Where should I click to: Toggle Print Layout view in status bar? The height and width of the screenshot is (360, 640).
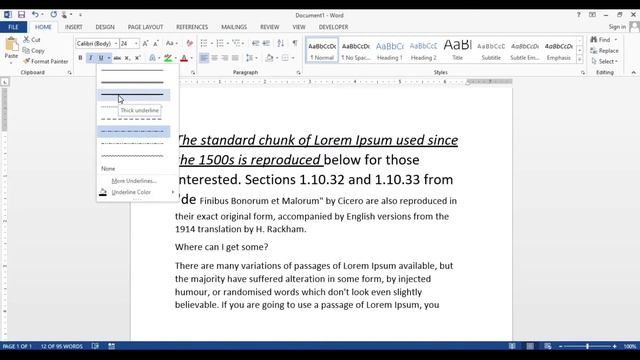coord(530,346)
